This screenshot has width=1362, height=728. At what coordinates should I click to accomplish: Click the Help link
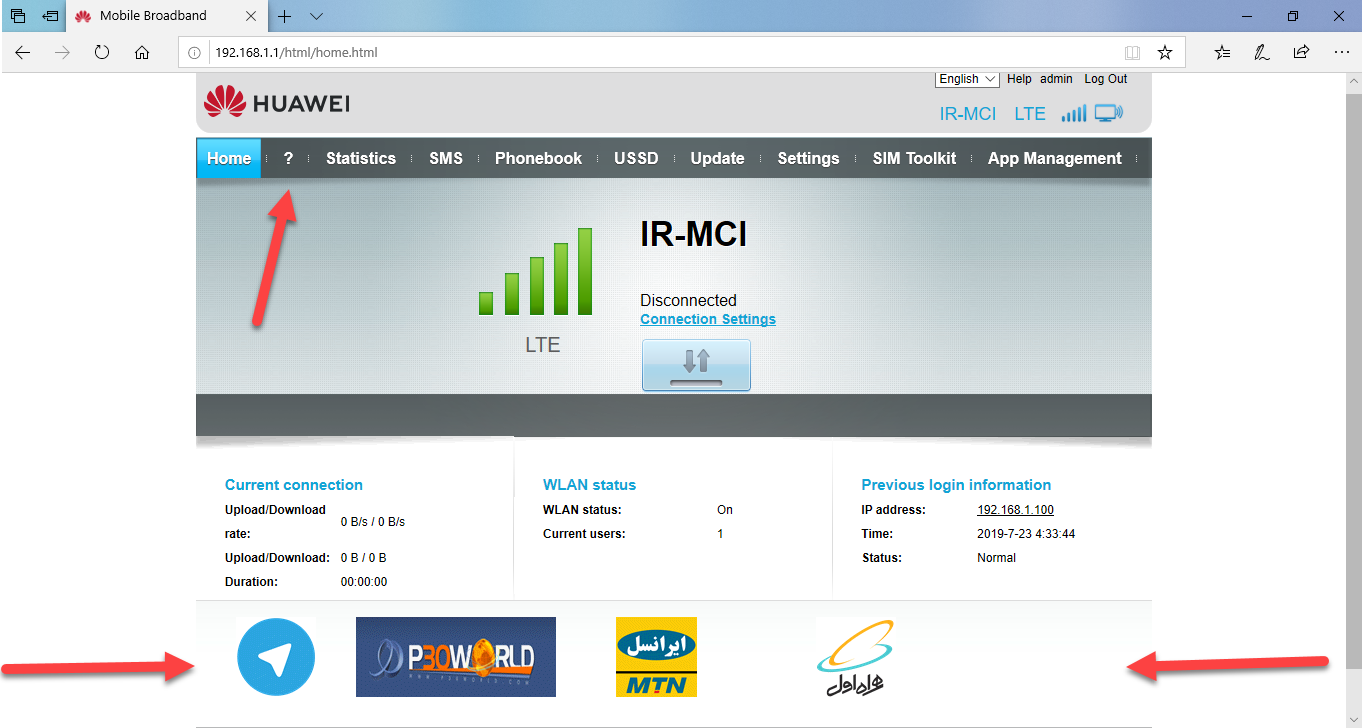point(1019,79)
